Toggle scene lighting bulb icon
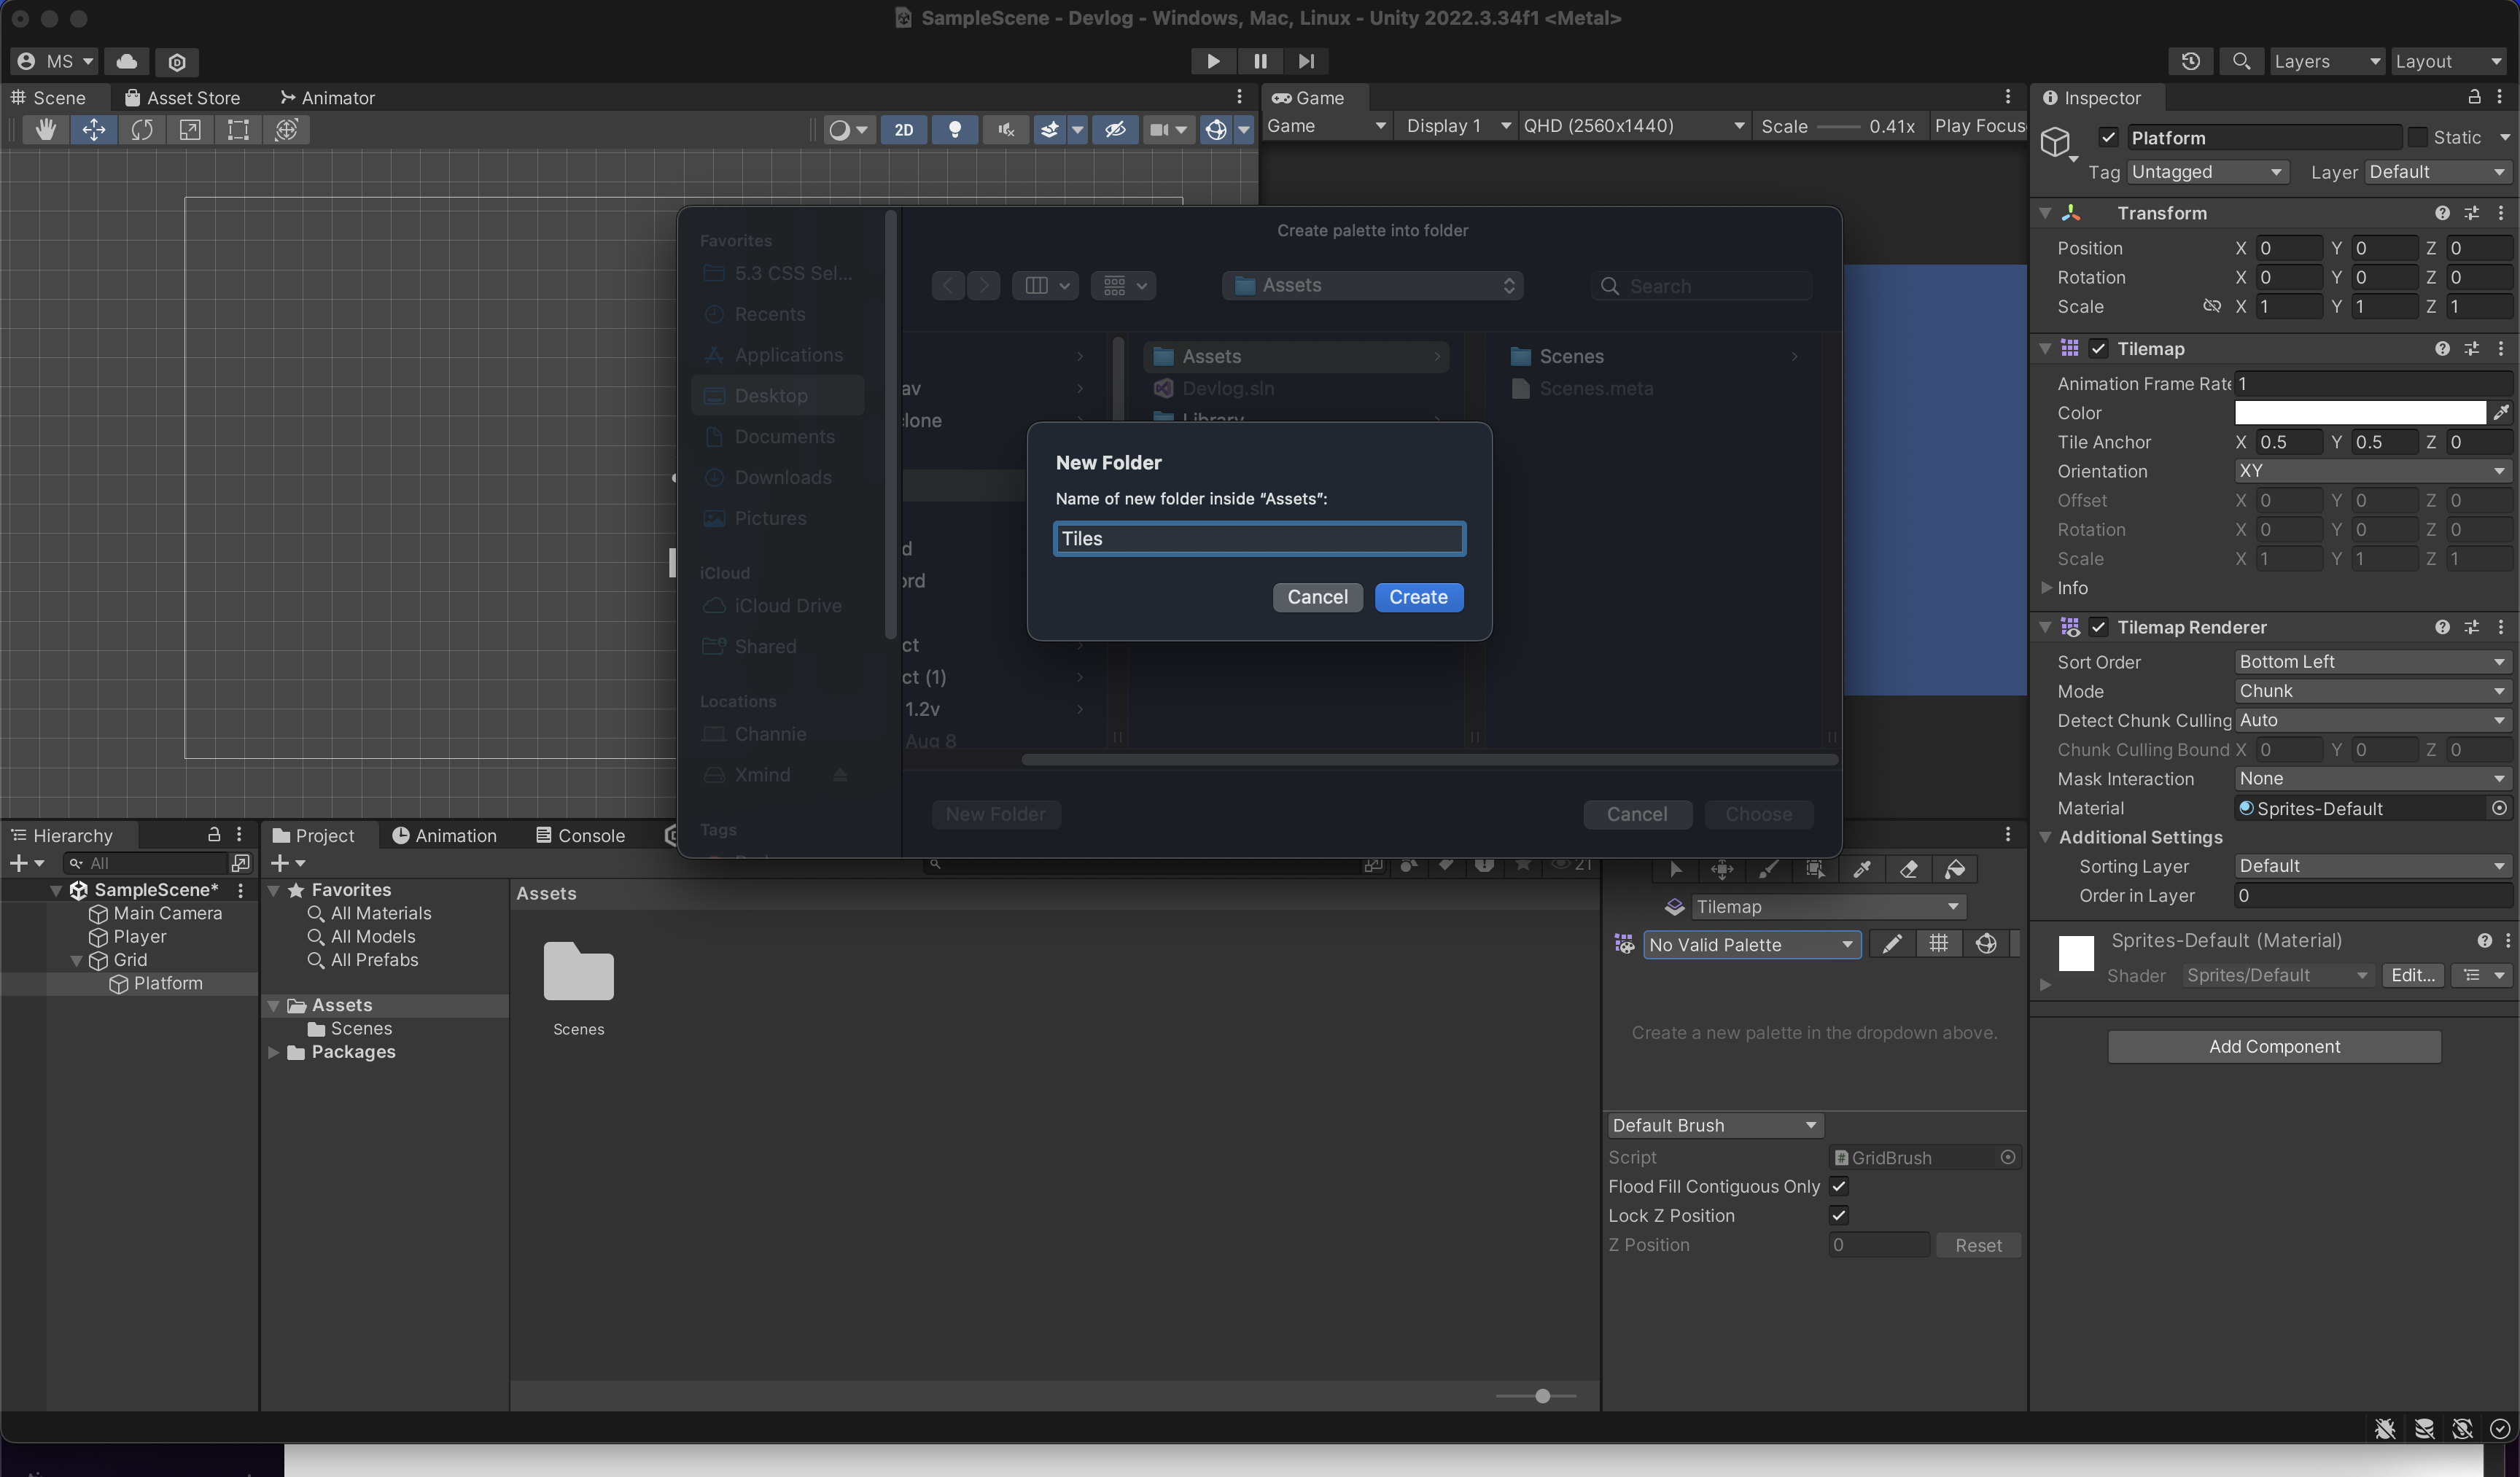 [955, 130]
